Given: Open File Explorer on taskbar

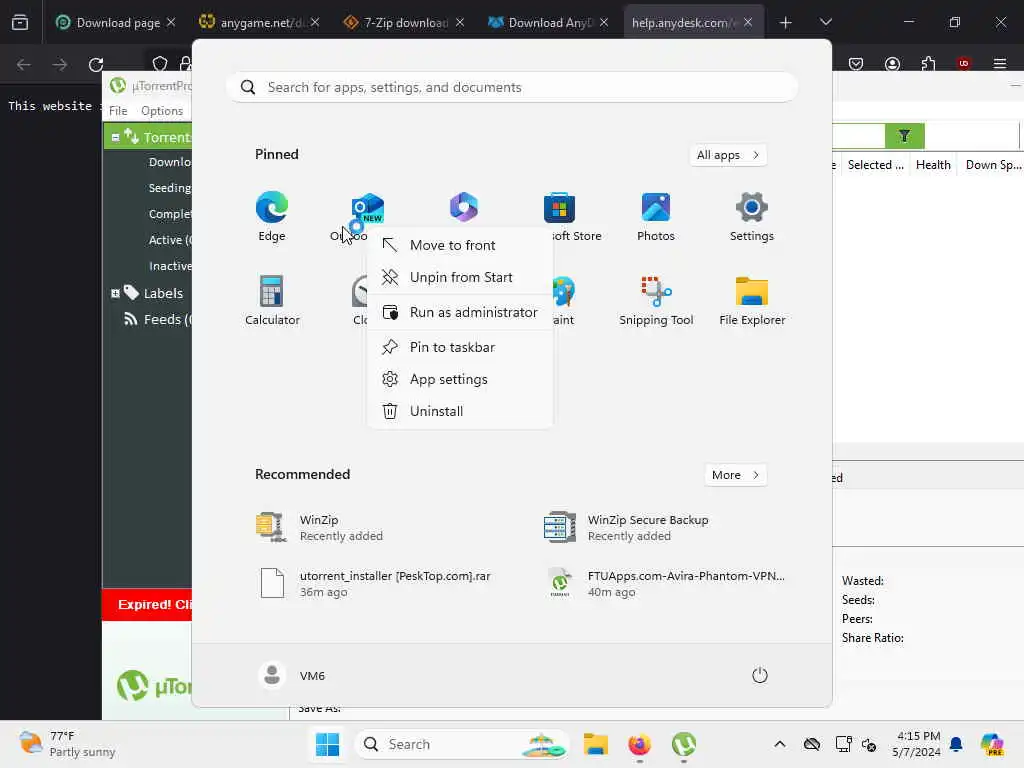Looking at the screenshot, I should pos(596,744).
